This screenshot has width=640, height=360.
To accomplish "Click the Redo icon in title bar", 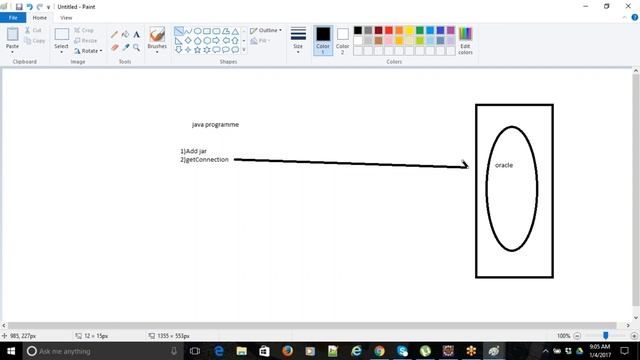I will 40,7.
